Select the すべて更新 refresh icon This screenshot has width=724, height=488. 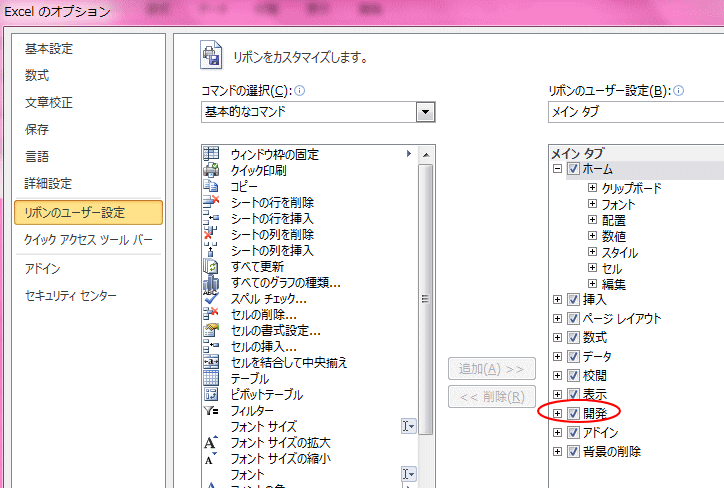pos(211,266)
